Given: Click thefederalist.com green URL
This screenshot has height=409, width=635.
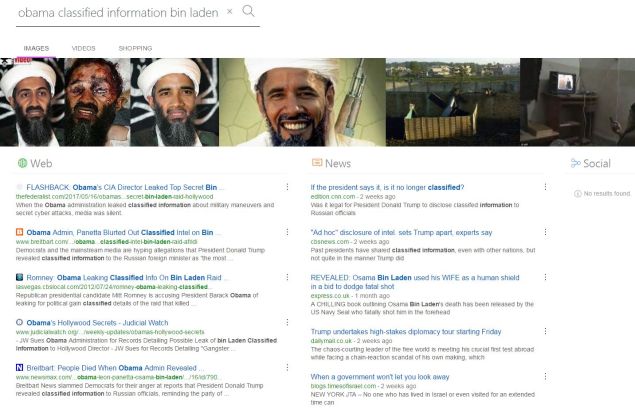Looking at the screenshot, I should point(114,196).
